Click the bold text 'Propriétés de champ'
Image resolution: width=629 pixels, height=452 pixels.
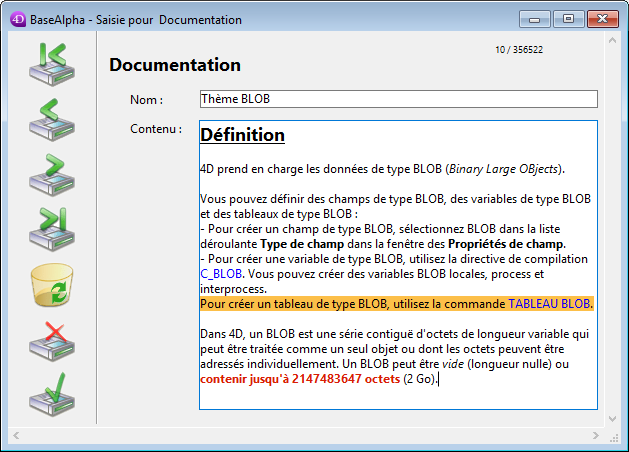click(x=505, y=244)
